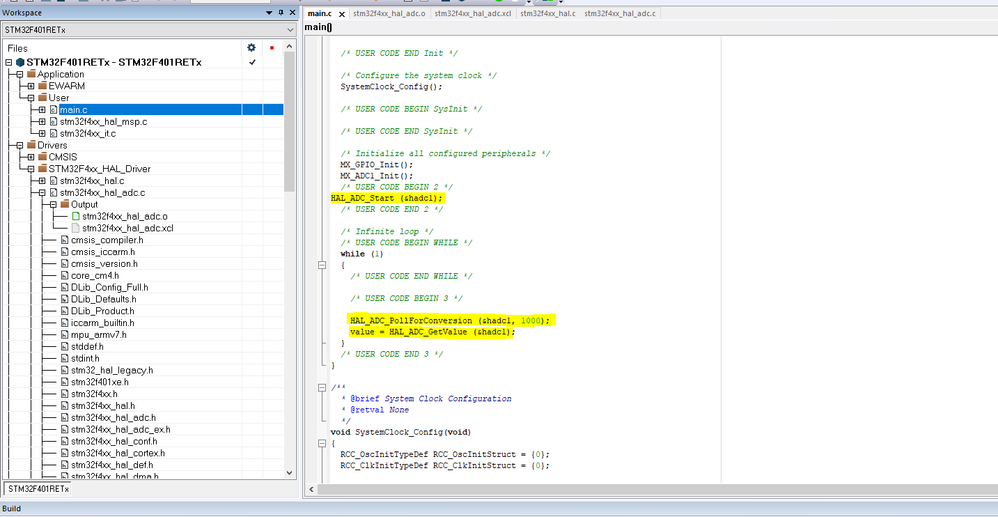
Task: Collapse the while loop code fold marker
Action: tap(321, 265)
